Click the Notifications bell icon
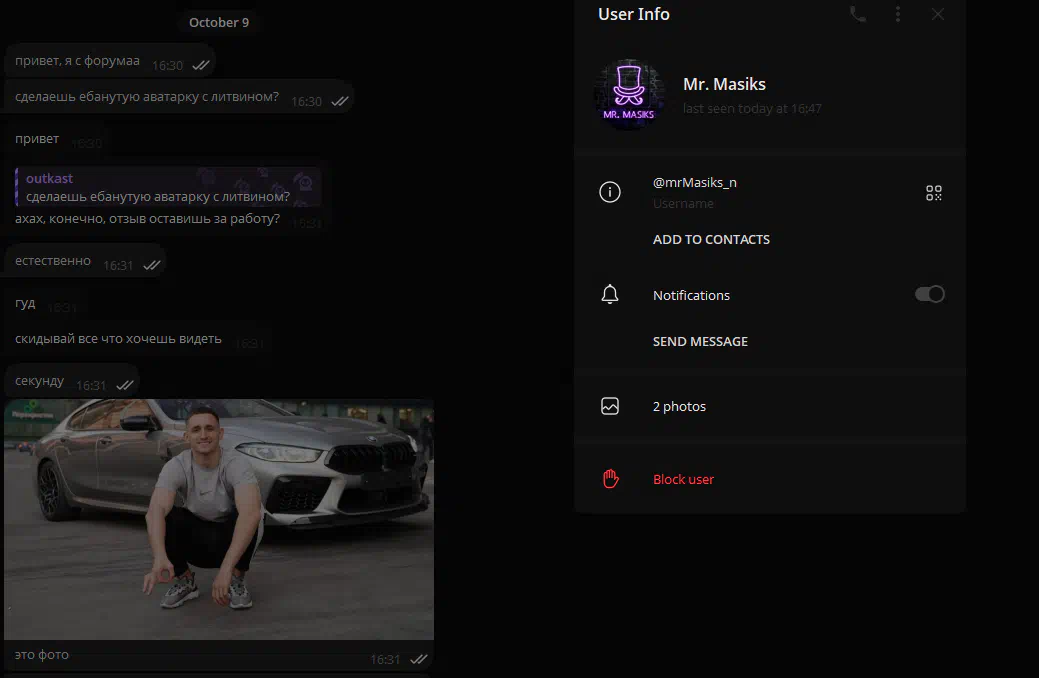This screenshot has height=678, width=1039. click(610, 294)
